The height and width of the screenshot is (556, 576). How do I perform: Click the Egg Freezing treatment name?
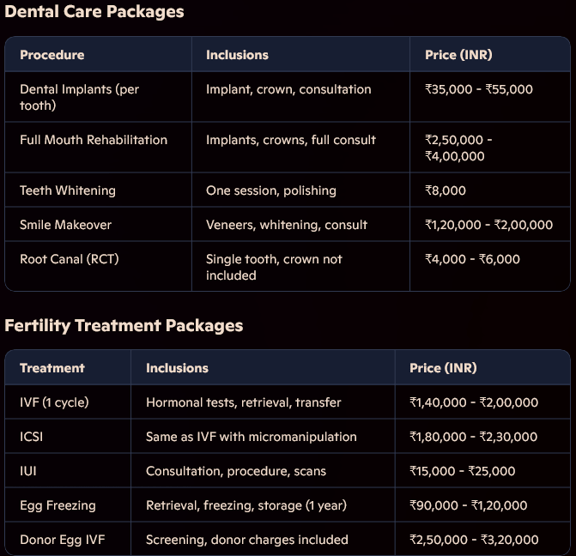coord(58,506)
